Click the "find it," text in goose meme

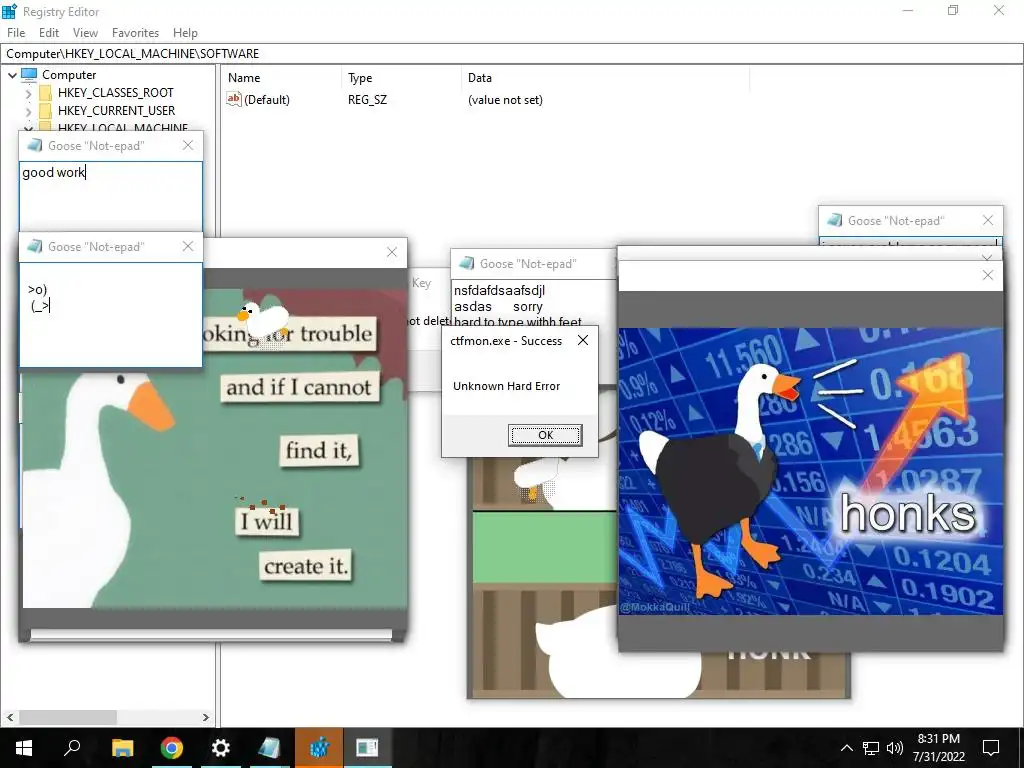point(319,450)
